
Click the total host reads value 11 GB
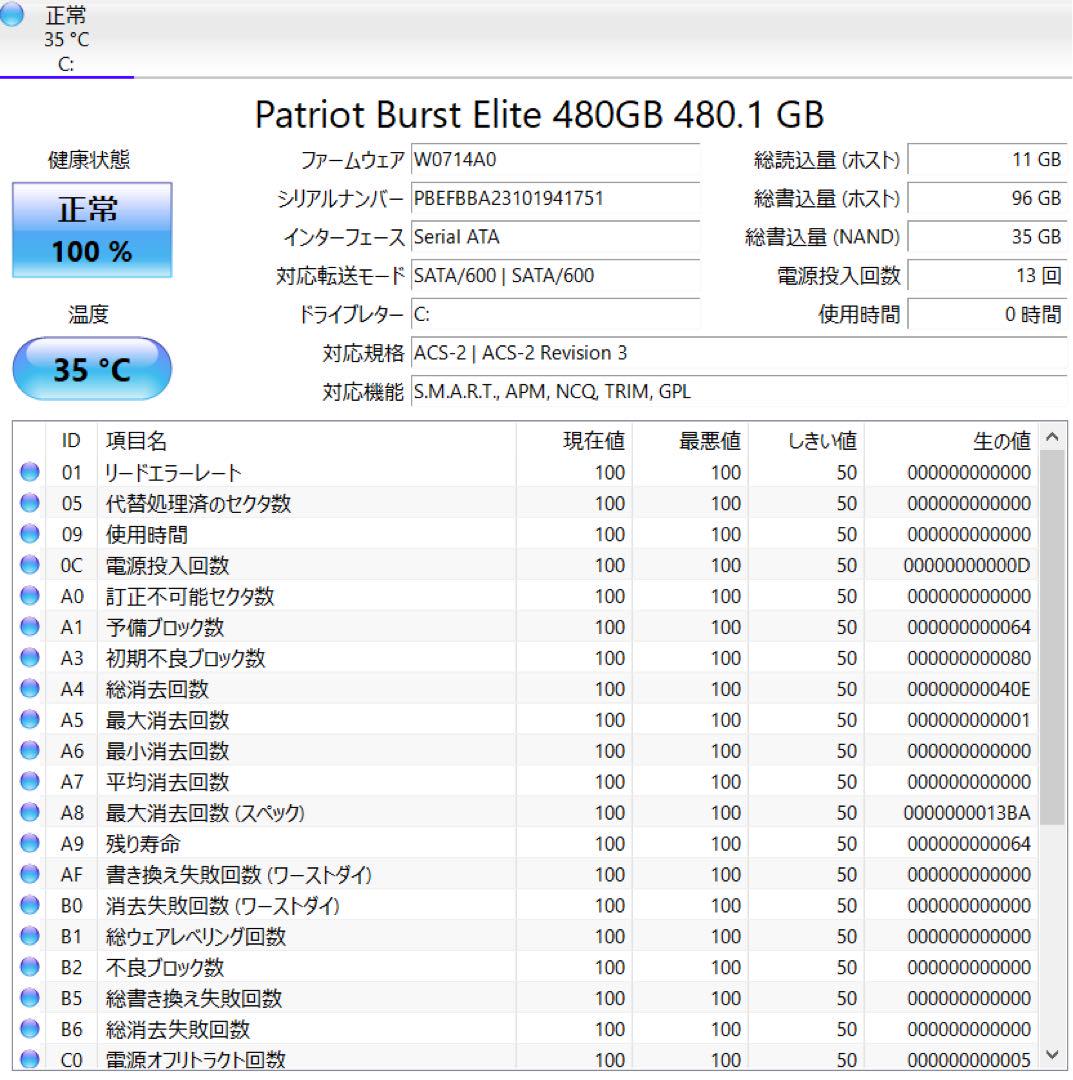coord(988,160)
